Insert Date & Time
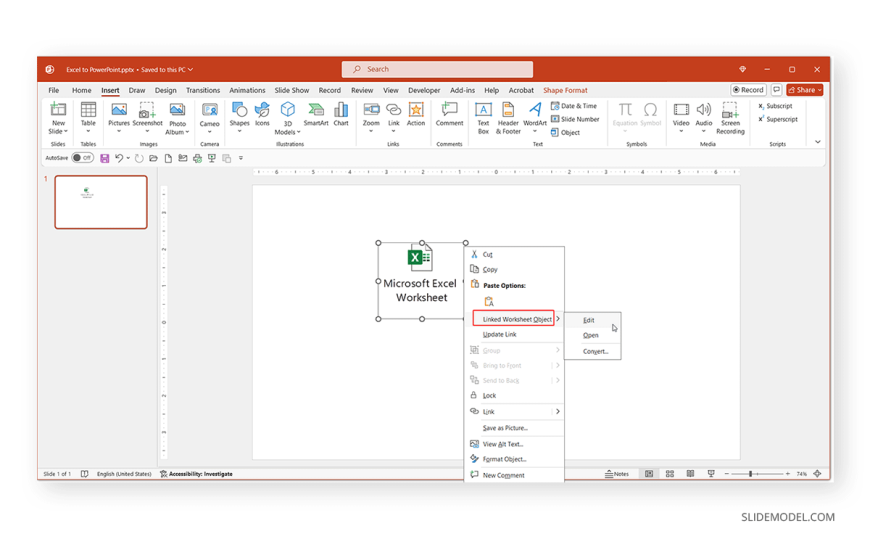870x539 pixels. [x=574, y=105]
